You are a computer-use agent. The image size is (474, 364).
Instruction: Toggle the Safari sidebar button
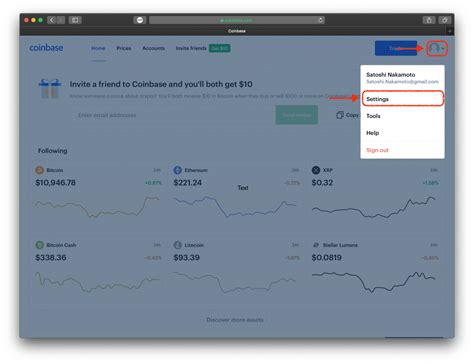point(75,20)
